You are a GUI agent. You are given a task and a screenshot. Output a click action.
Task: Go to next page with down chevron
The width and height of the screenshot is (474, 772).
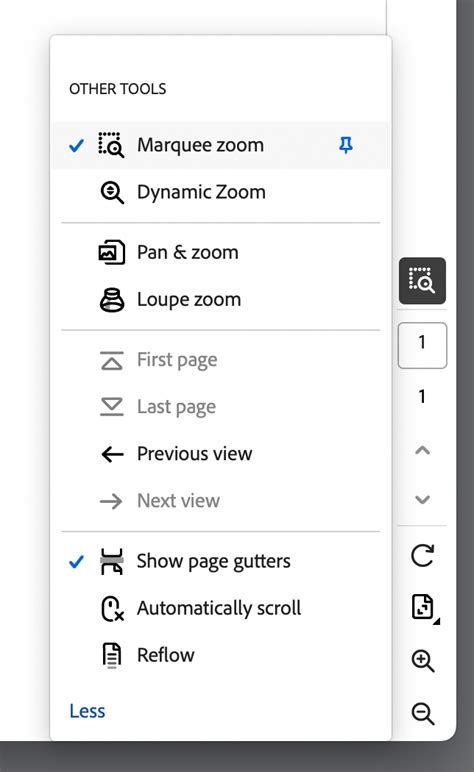click(x=422, y=500)
